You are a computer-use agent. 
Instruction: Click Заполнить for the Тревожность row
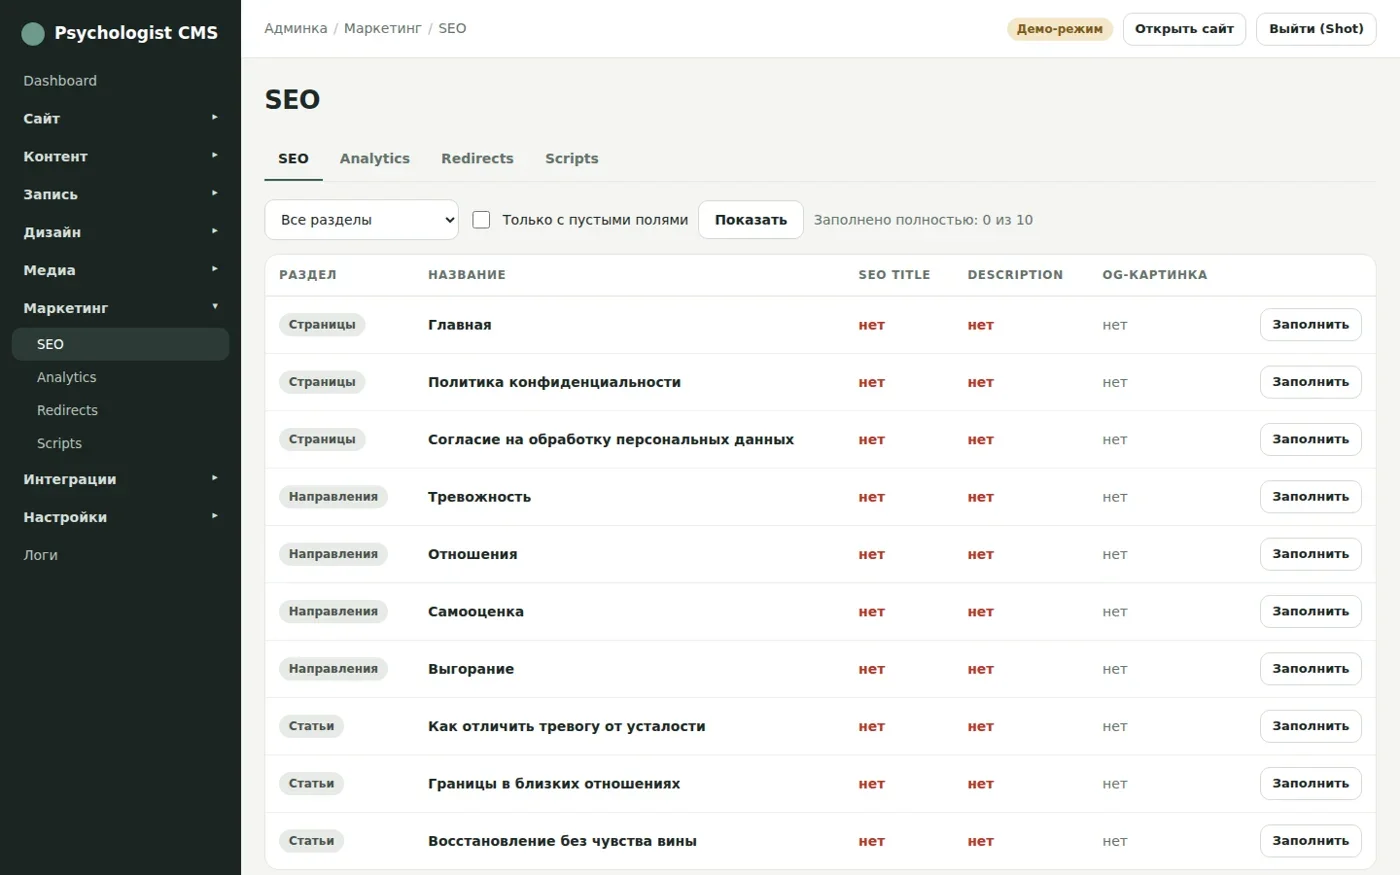[1310, 497]
